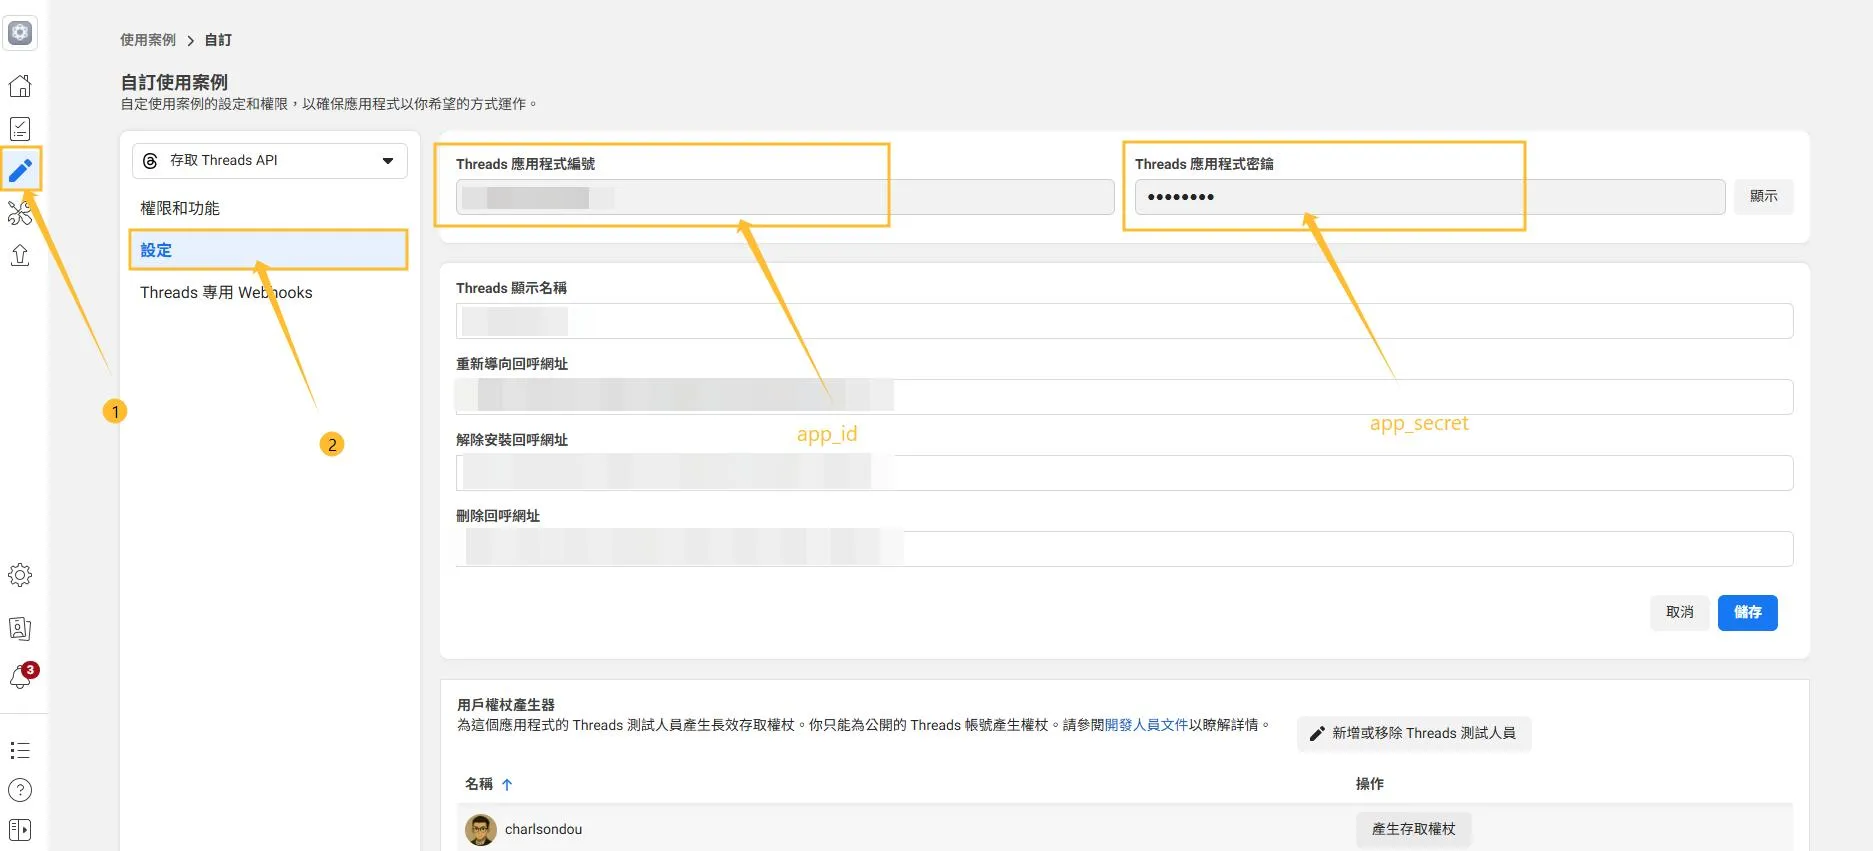
Task: Click 使用案例 breadcrumb link
Action: [x=148, y=40]
